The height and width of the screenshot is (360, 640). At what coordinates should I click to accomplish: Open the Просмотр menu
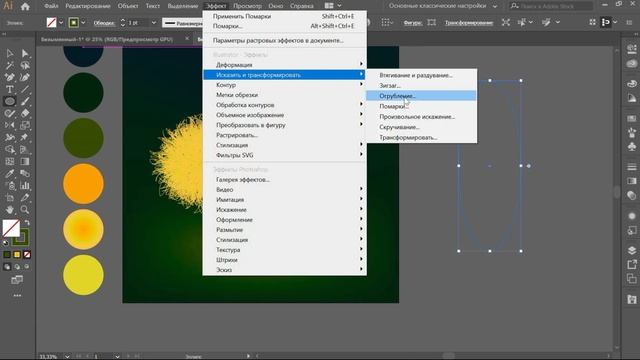click(x=247, y=6)
